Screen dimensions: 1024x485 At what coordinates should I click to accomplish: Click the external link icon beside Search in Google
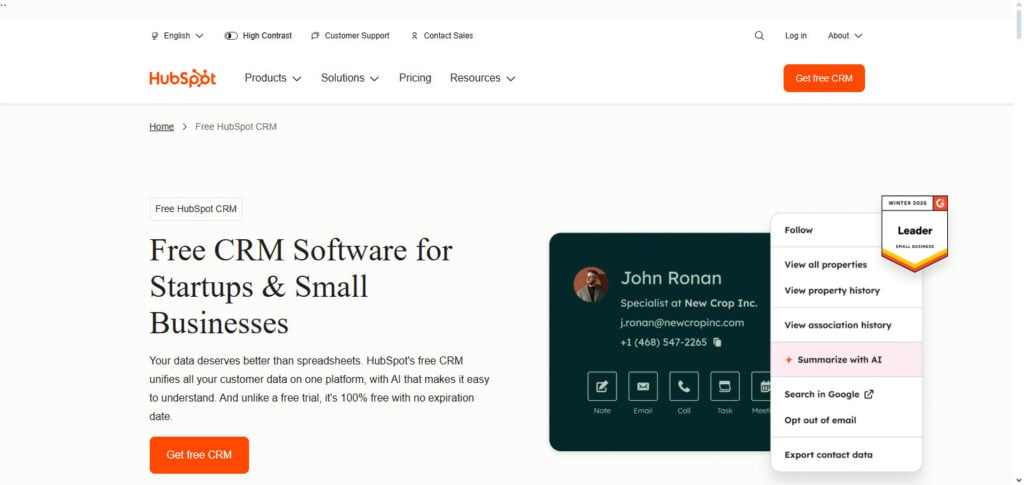(869, 394)
